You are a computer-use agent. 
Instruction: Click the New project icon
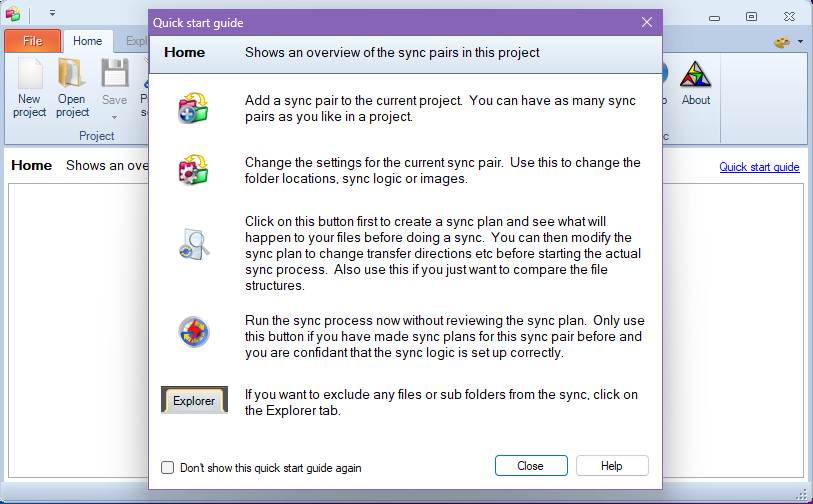(29, 74)
